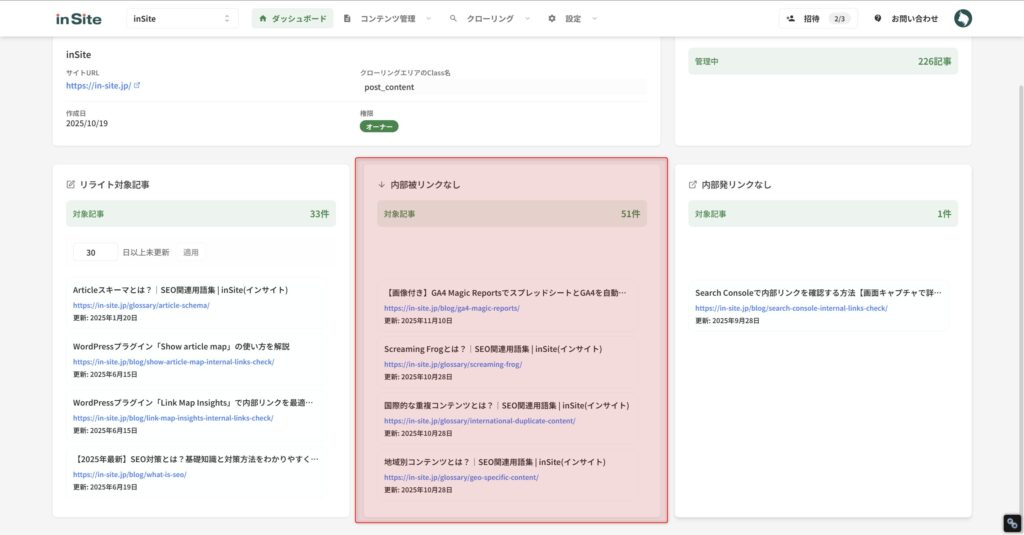Open search-console-internal-links-check URL link
This screenshot has width=1024, height=535.
[792, 308]
